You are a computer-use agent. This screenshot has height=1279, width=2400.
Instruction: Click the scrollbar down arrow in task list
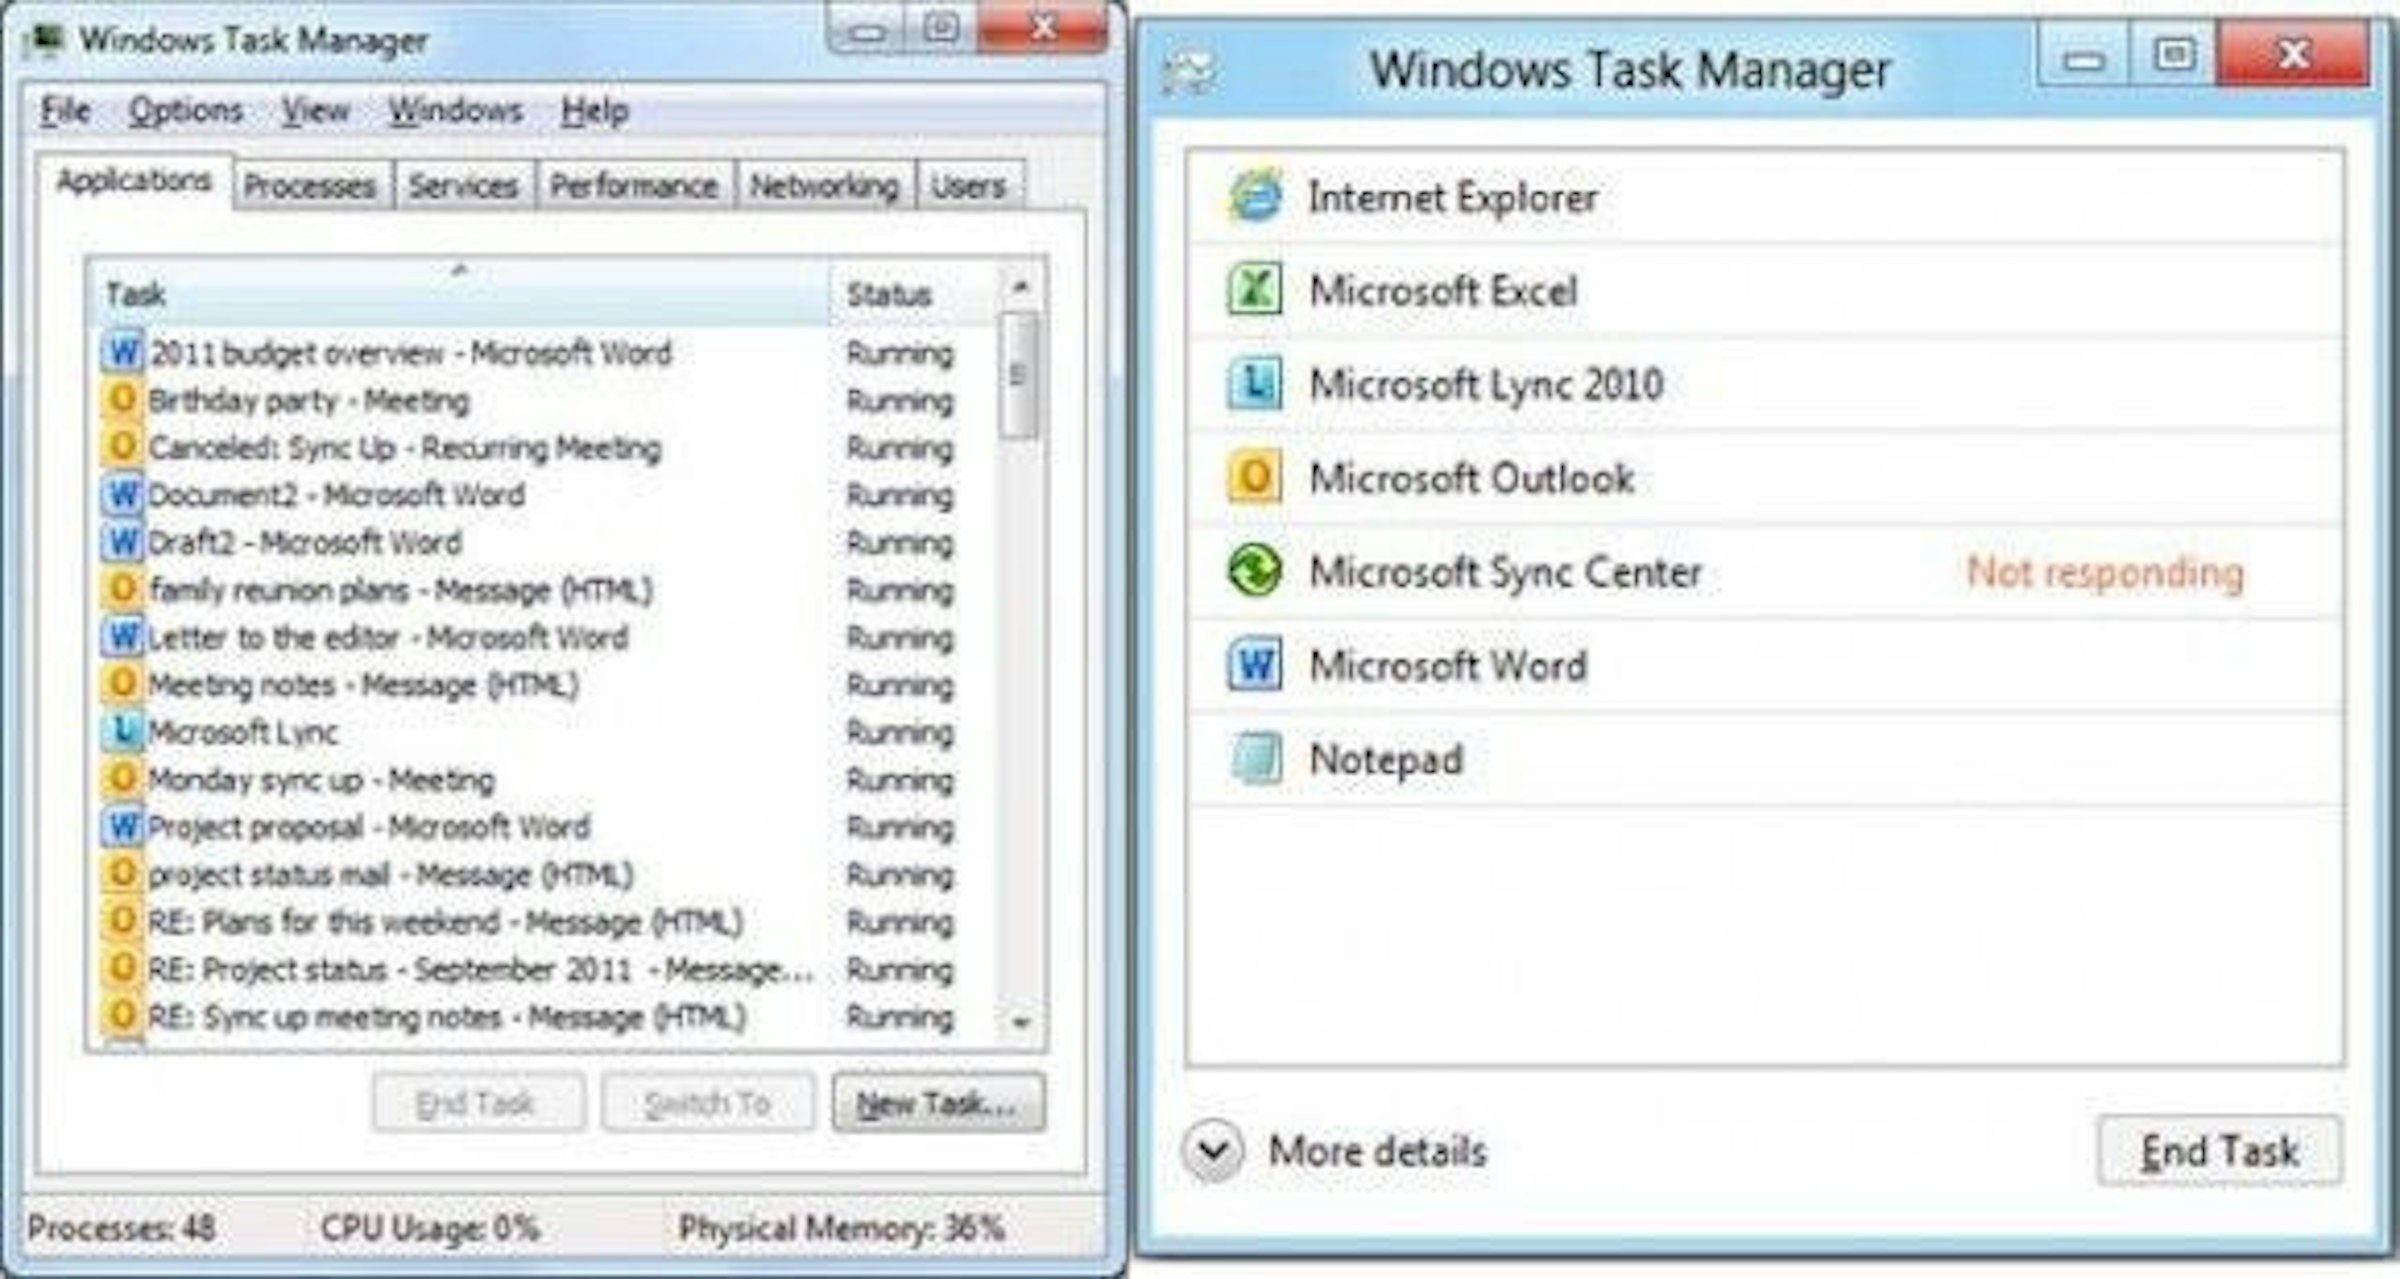[1019, 1022]
